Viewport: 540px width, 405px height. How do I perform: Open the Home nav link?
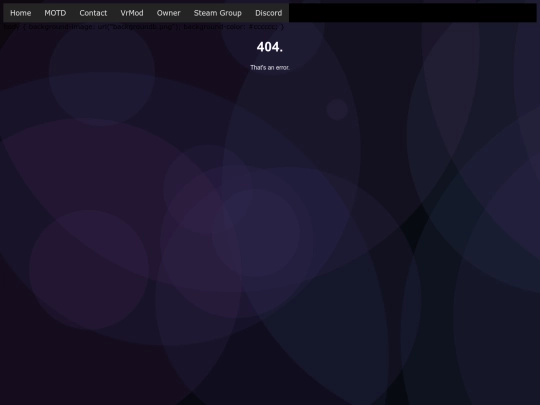click(21, 13)
